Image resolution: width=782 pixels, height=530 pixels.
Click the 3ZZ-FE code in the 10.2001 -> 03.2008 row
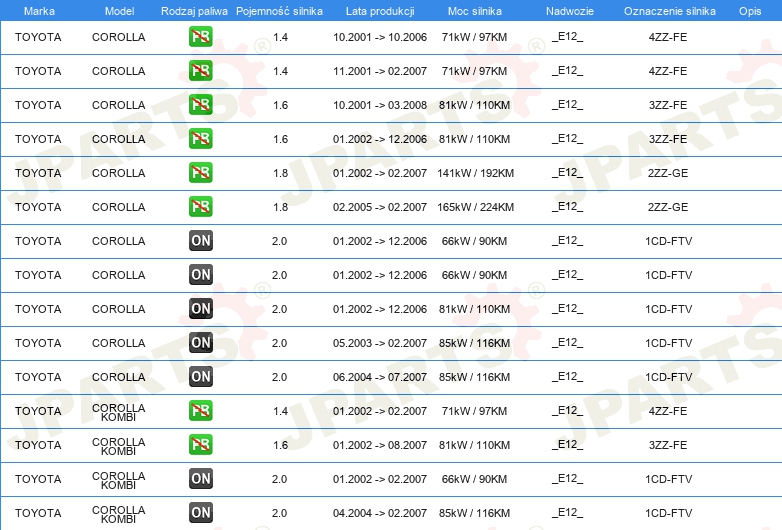click(x=668, y=105)
